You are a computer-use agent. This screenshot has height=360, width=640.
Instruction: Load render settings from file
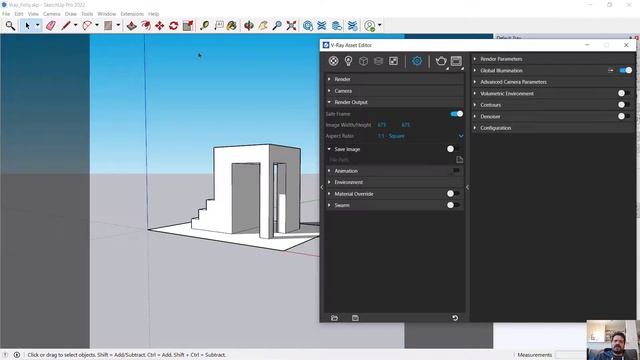point(334,318)
